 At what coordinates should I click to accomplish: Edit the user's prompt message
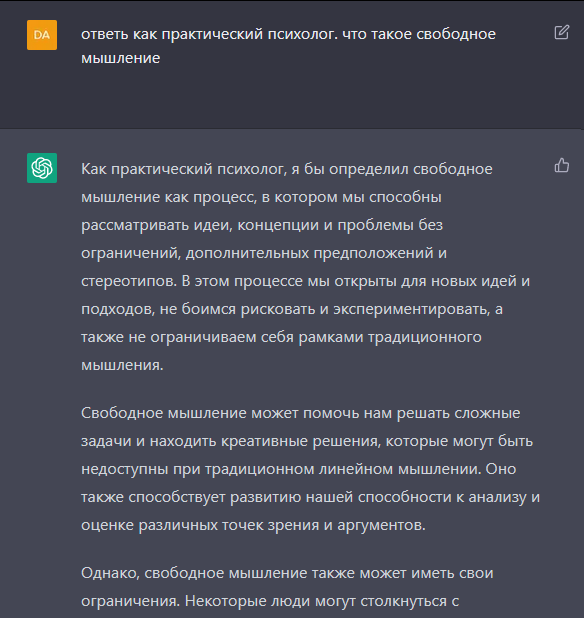pyautogui.click(x=562, y=32)
